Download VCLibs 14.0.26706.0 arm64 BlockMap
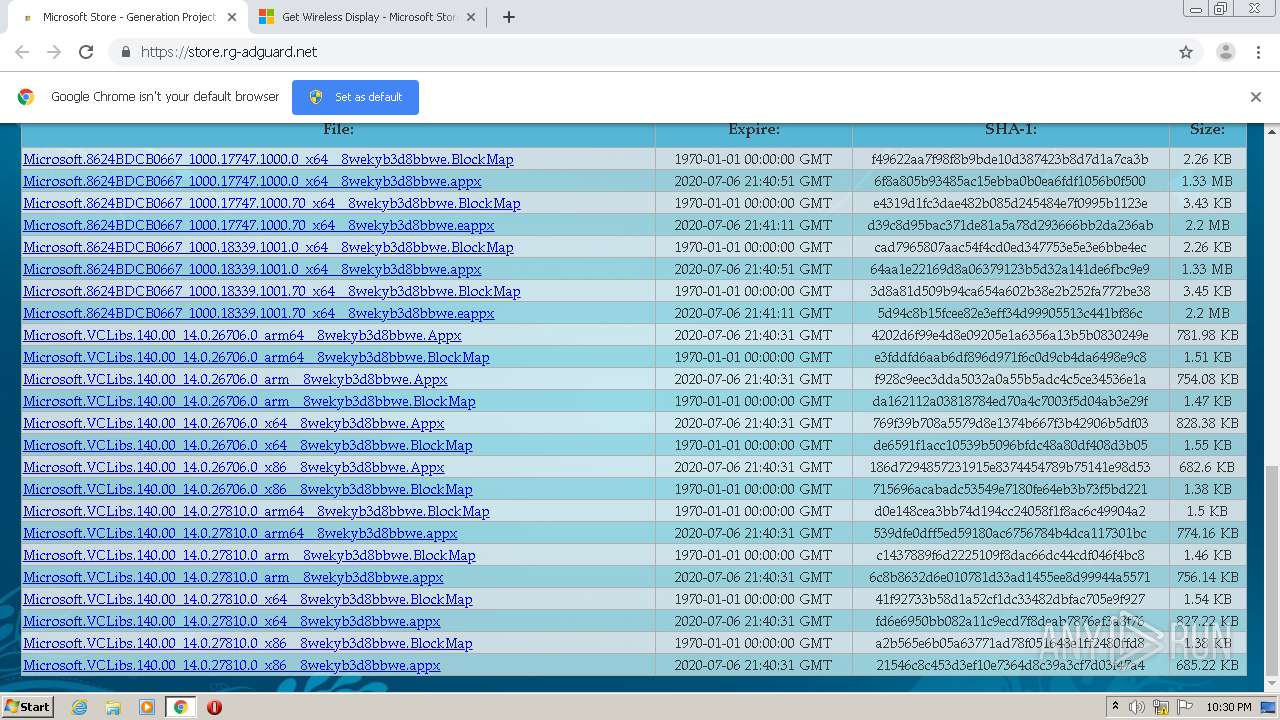The image size is (1280, 720). (256, 357)
